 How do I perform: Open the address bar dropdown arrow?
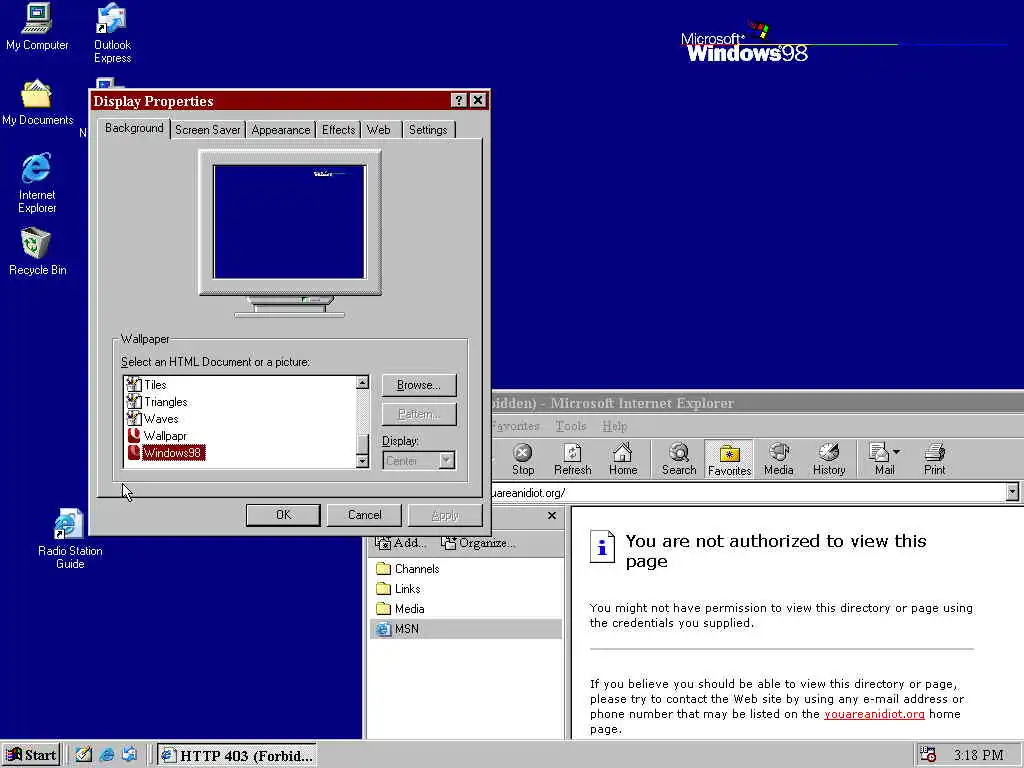click(1012, 492)
